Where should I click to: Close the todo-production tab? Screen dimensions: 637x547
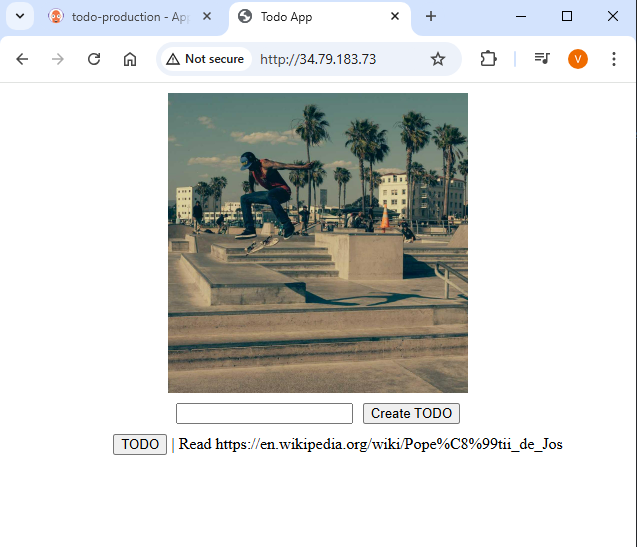(207, 16)
